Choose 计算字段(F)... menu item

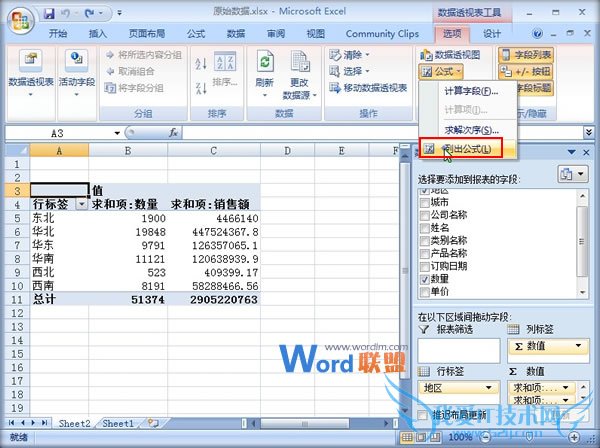click(471, 91)
